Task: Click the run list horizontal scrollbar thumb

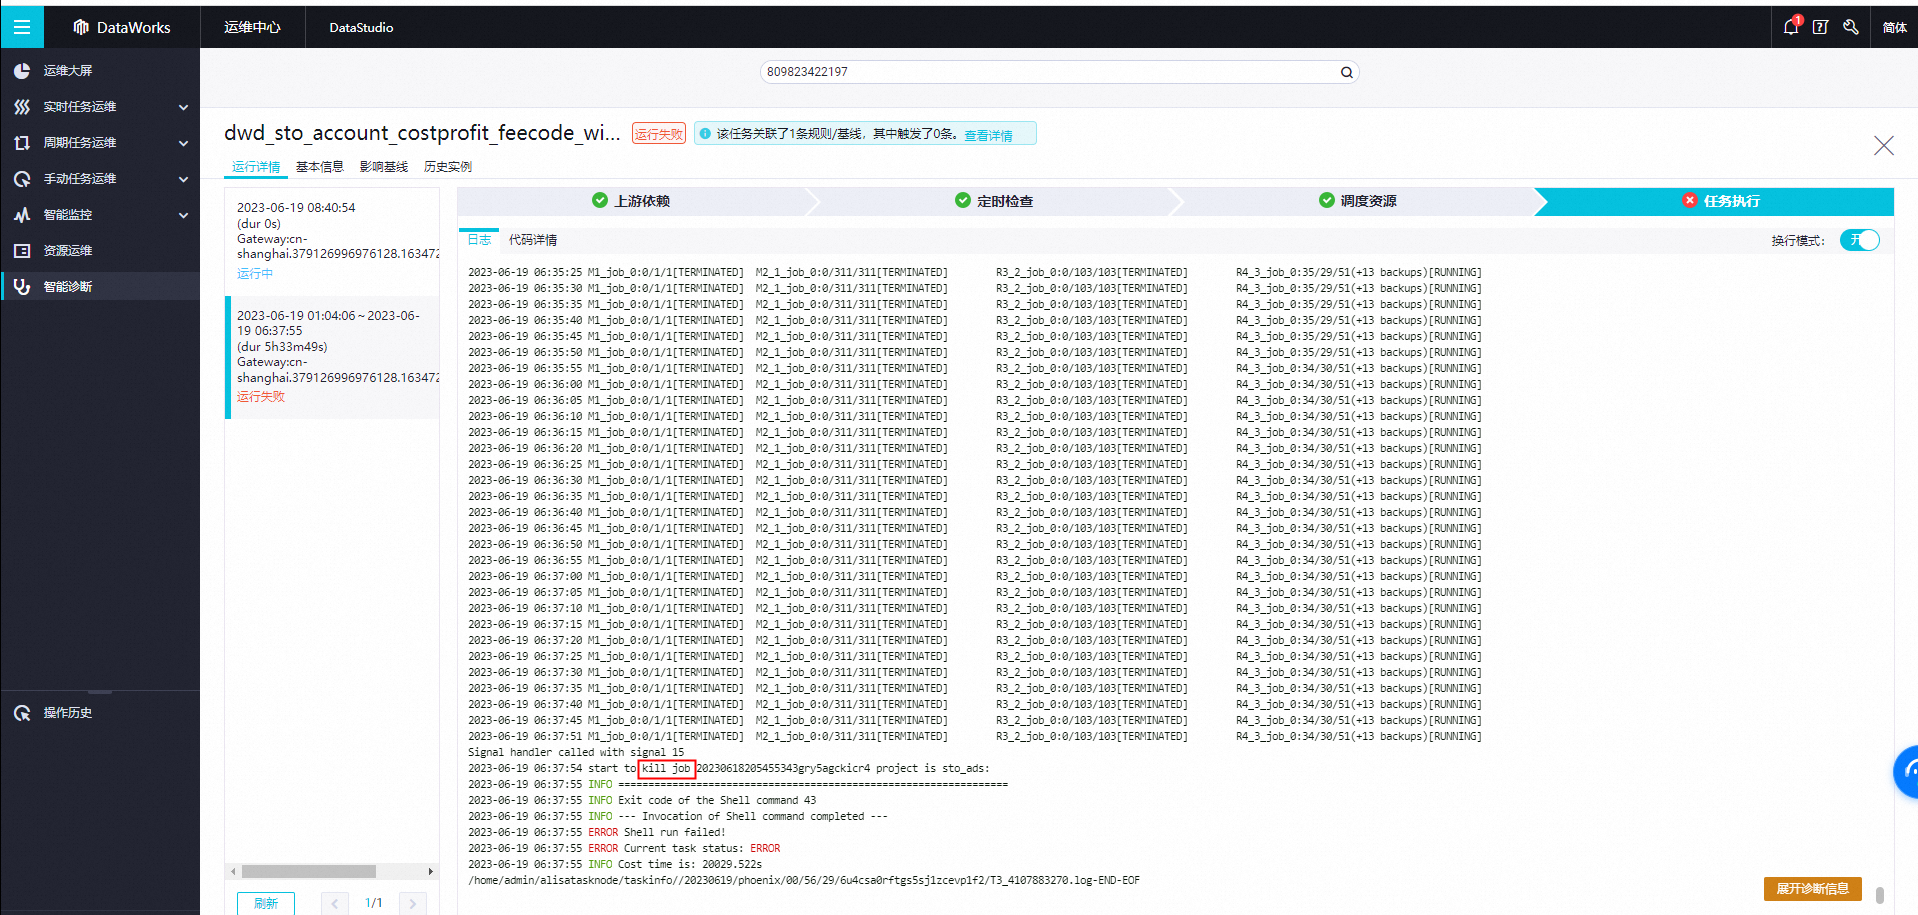Action: (308, 871)
